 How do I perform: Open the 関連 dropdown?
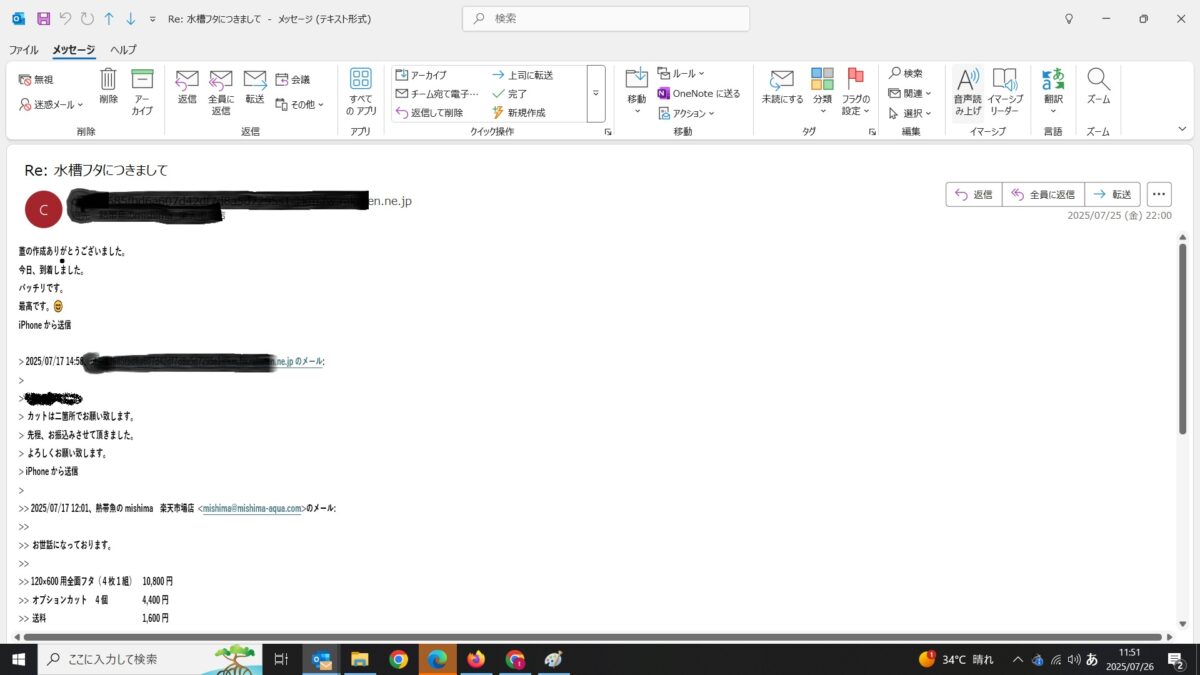pyautogui.click(x=910, y=93)
